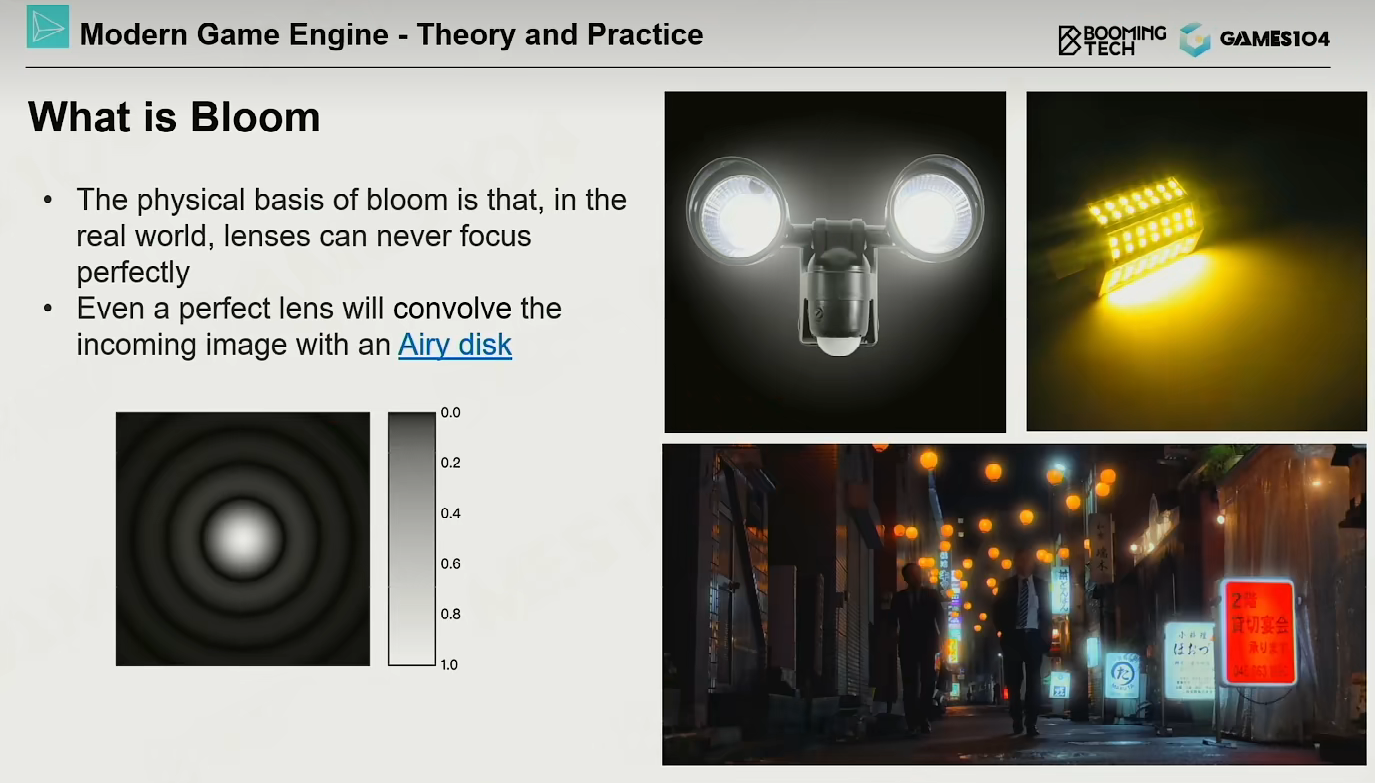The height and width of the screenshot is (783, 1375).
Task: Click the grayscale intensity color bar
Action: (412, 539)
